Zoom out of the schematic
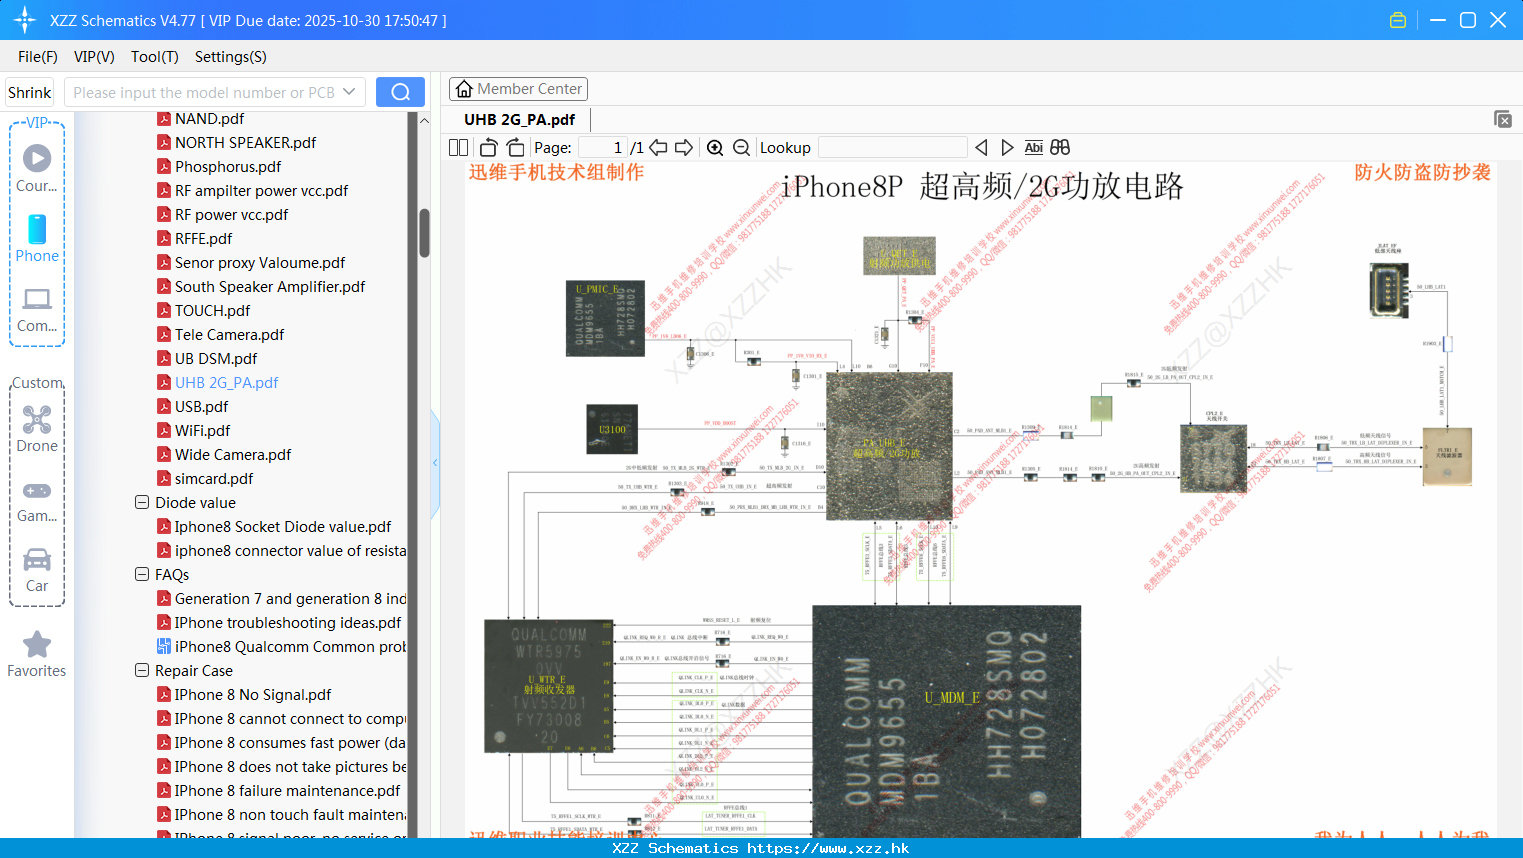Viewport: 1523px width, 858px height. 741,147
